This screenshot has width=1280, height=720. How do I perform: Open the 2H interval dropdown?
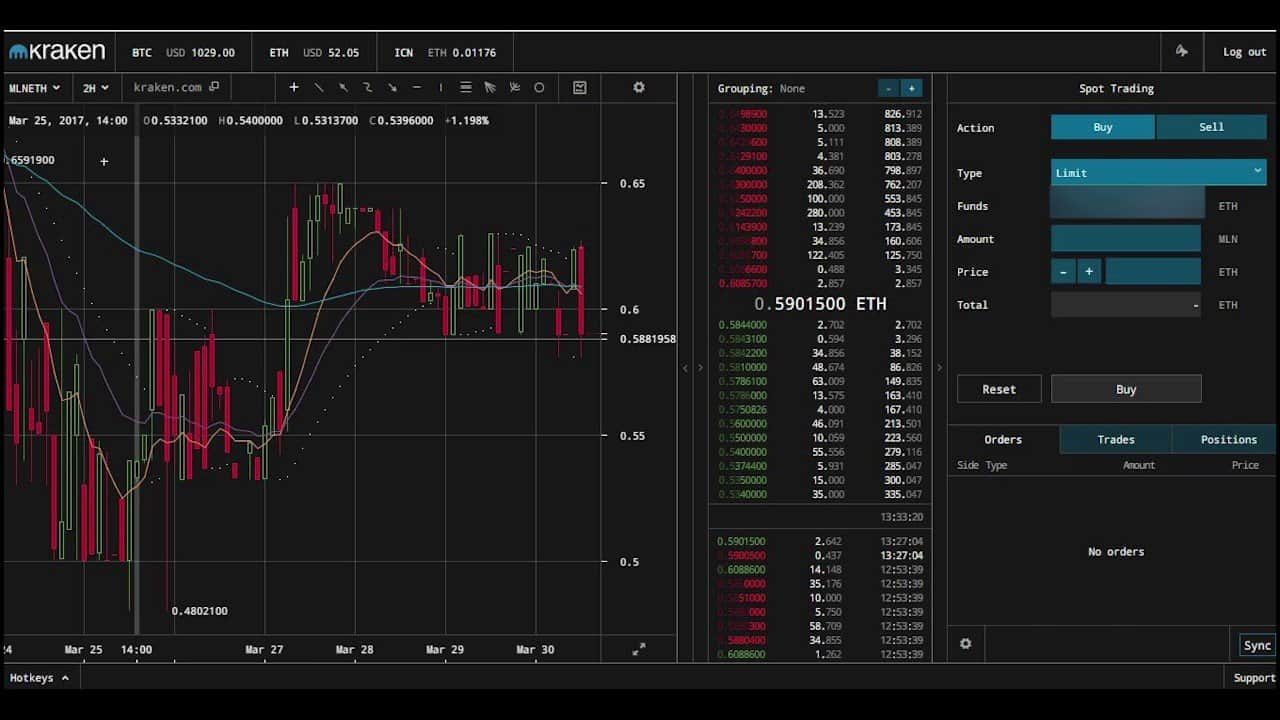[96, 88]
